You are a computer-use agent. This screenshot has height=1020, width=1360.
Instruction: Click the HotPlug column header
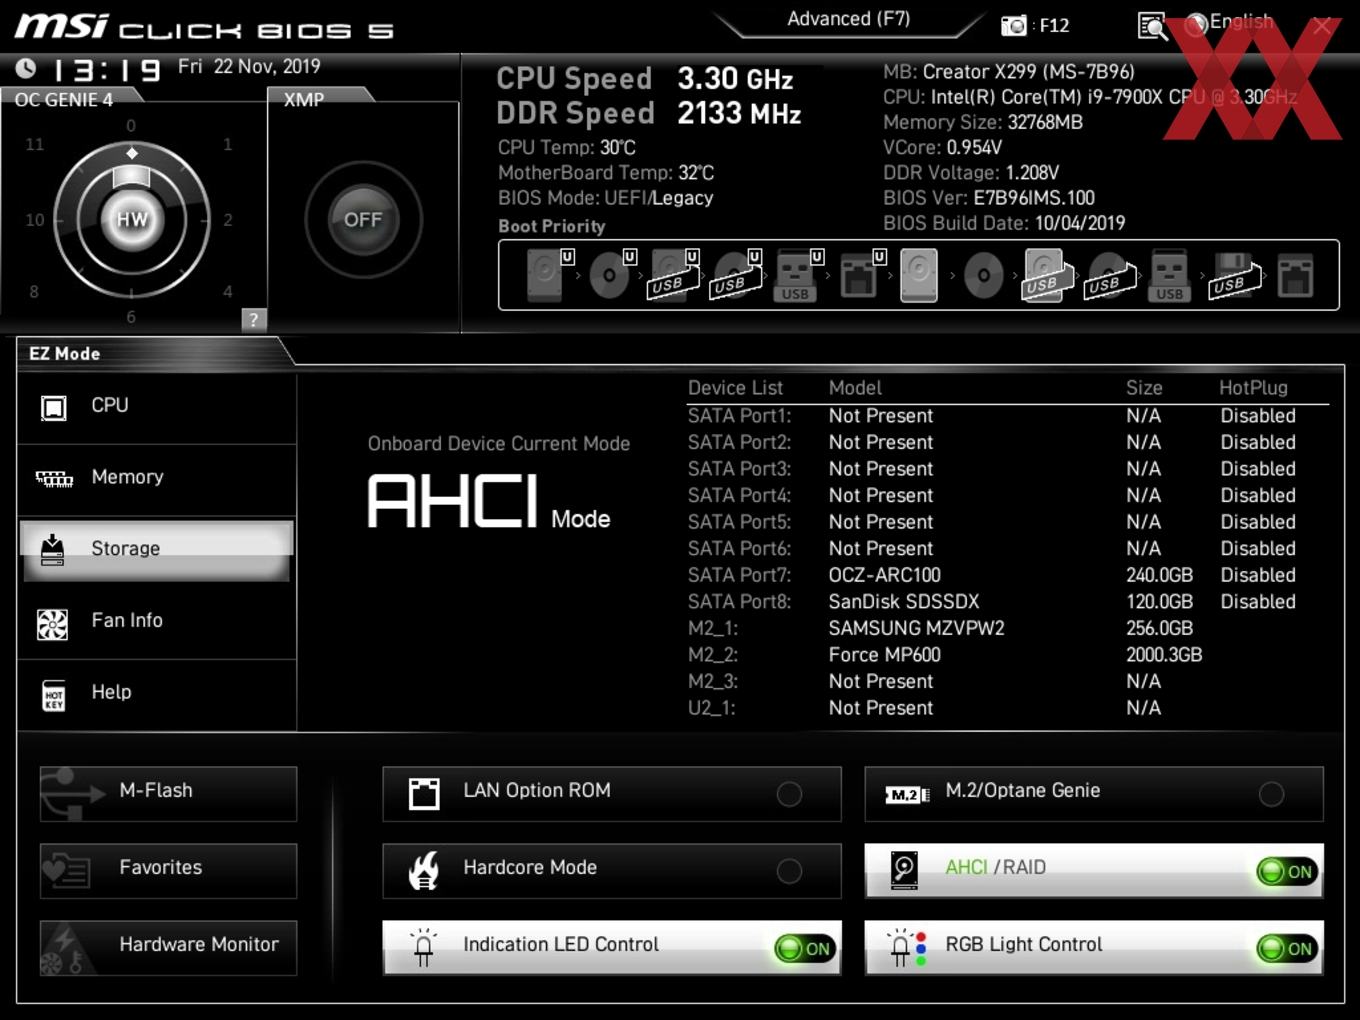click(x=1253, y=388)
